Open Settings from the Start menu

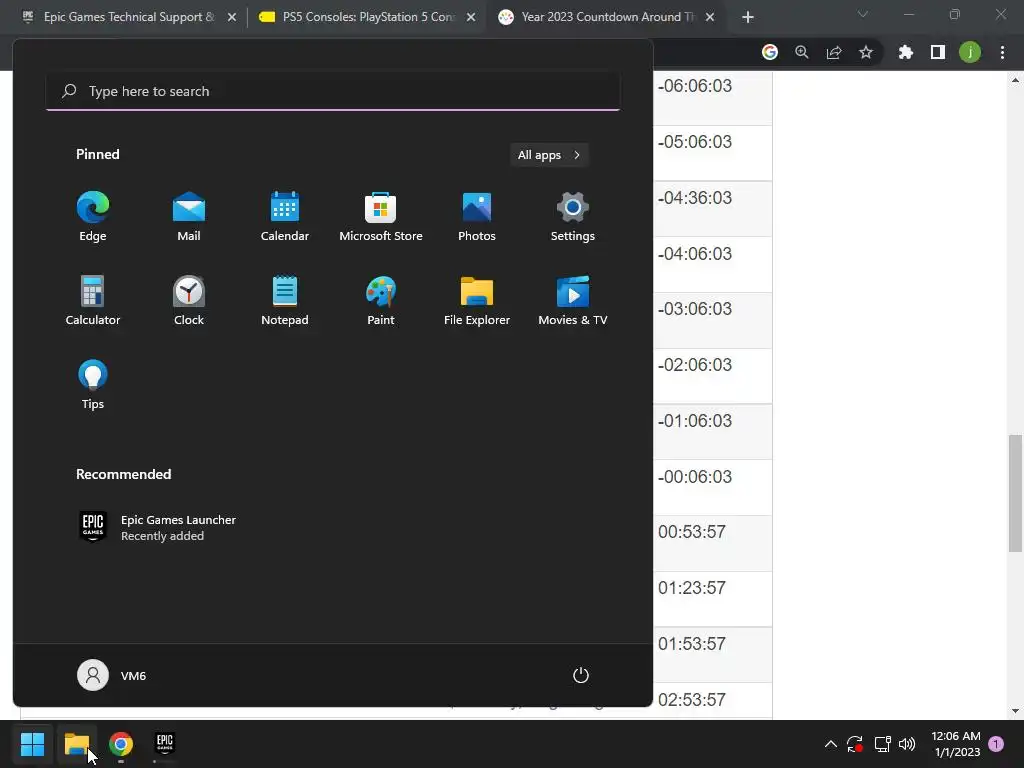[573, 217]
